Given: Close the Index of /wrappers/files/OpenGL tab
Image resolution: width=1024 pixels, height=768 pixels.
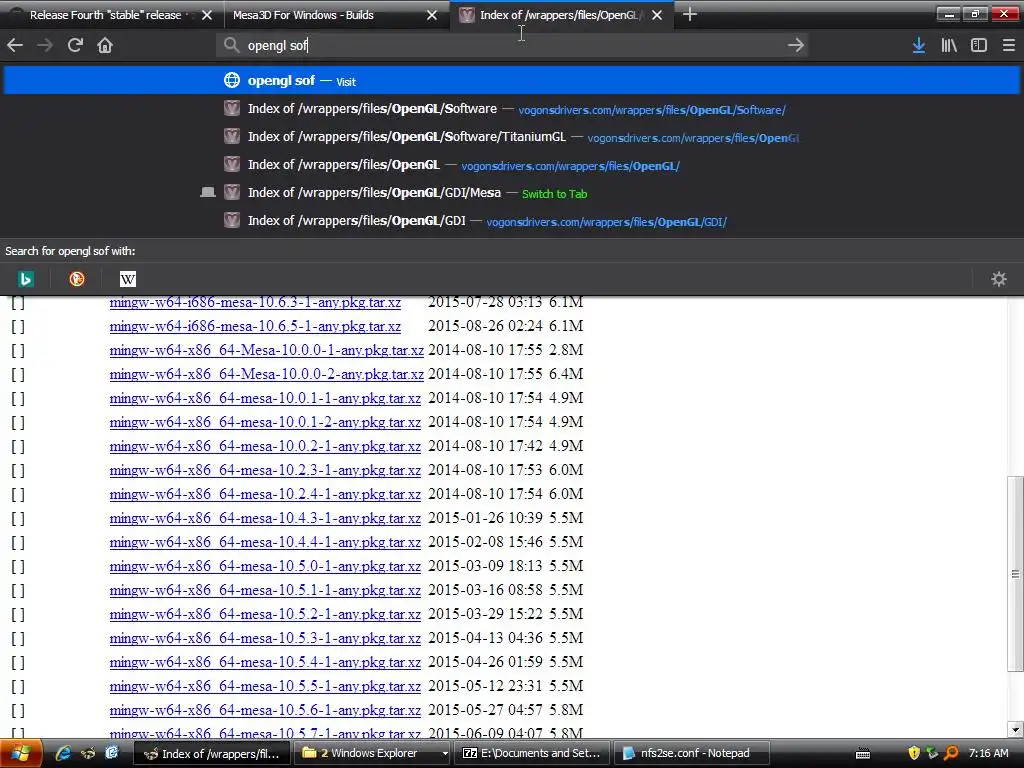Looking at the screenshot, I should [x=657, y=15].
